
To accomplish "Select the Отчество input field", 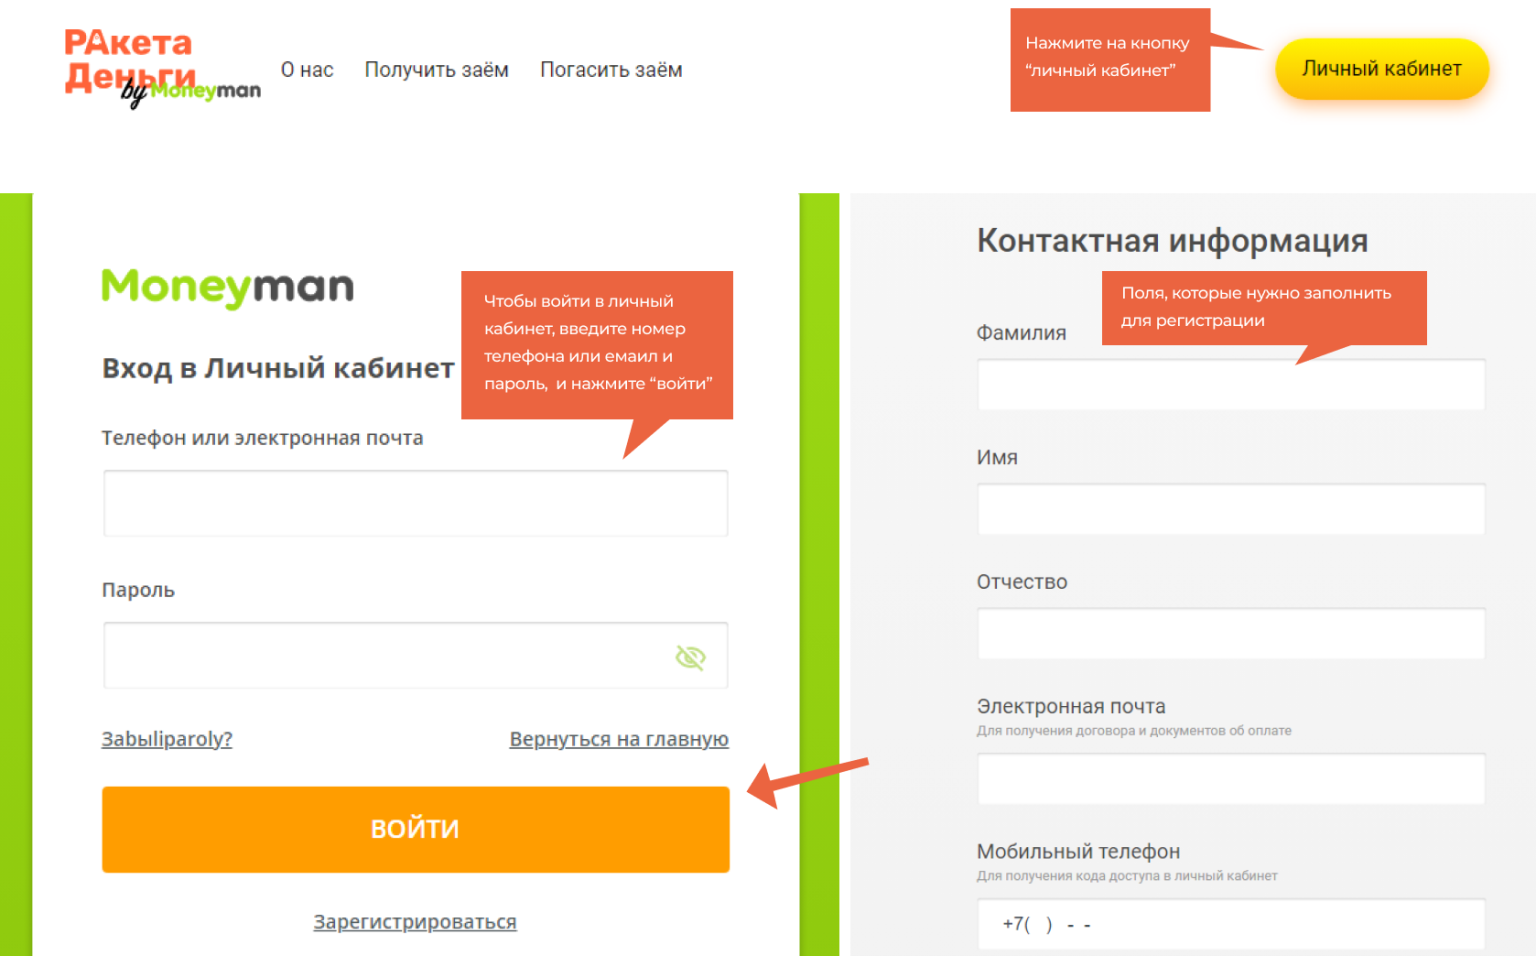I will pos(1230,634).
